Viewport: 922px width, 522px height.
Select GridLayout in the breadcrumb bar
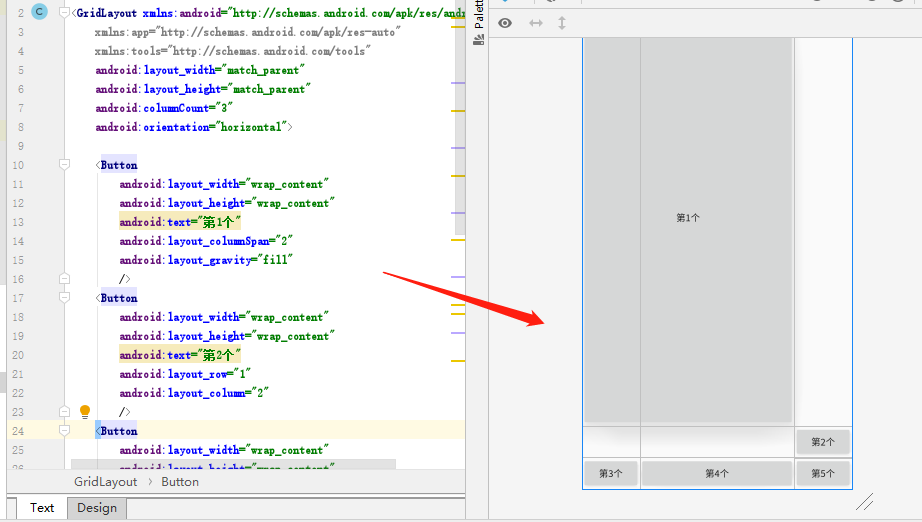pos(105,482)
